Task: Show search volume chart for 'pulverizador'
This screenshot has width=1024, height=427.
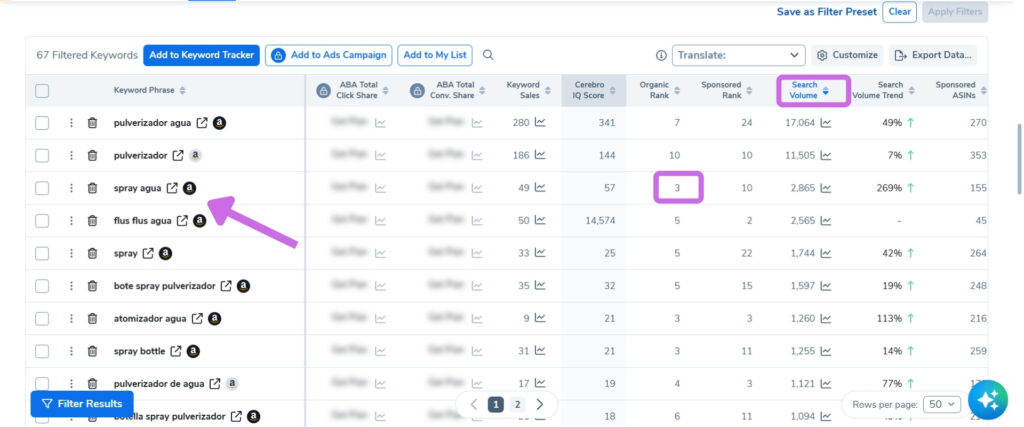Action: (x=826, y=155)
